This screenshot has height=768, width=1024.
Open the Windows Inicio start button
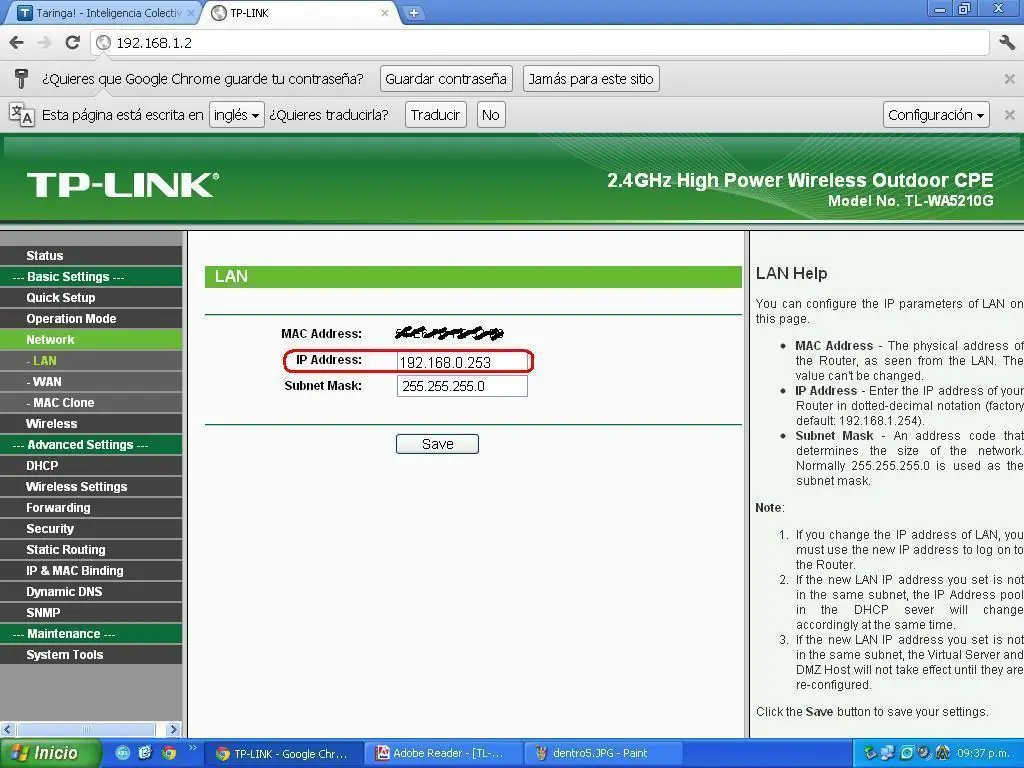point(50,753)
